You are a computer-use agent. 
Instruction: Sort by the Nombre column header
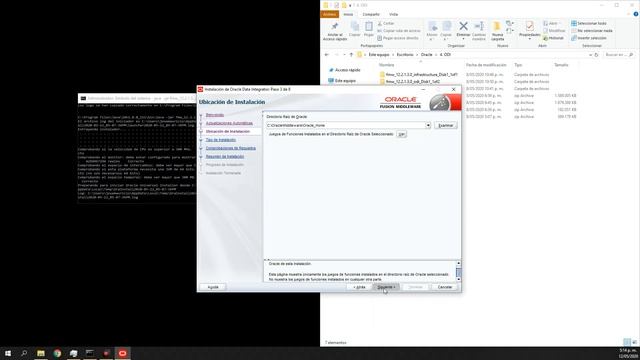[x=386, y=65]
